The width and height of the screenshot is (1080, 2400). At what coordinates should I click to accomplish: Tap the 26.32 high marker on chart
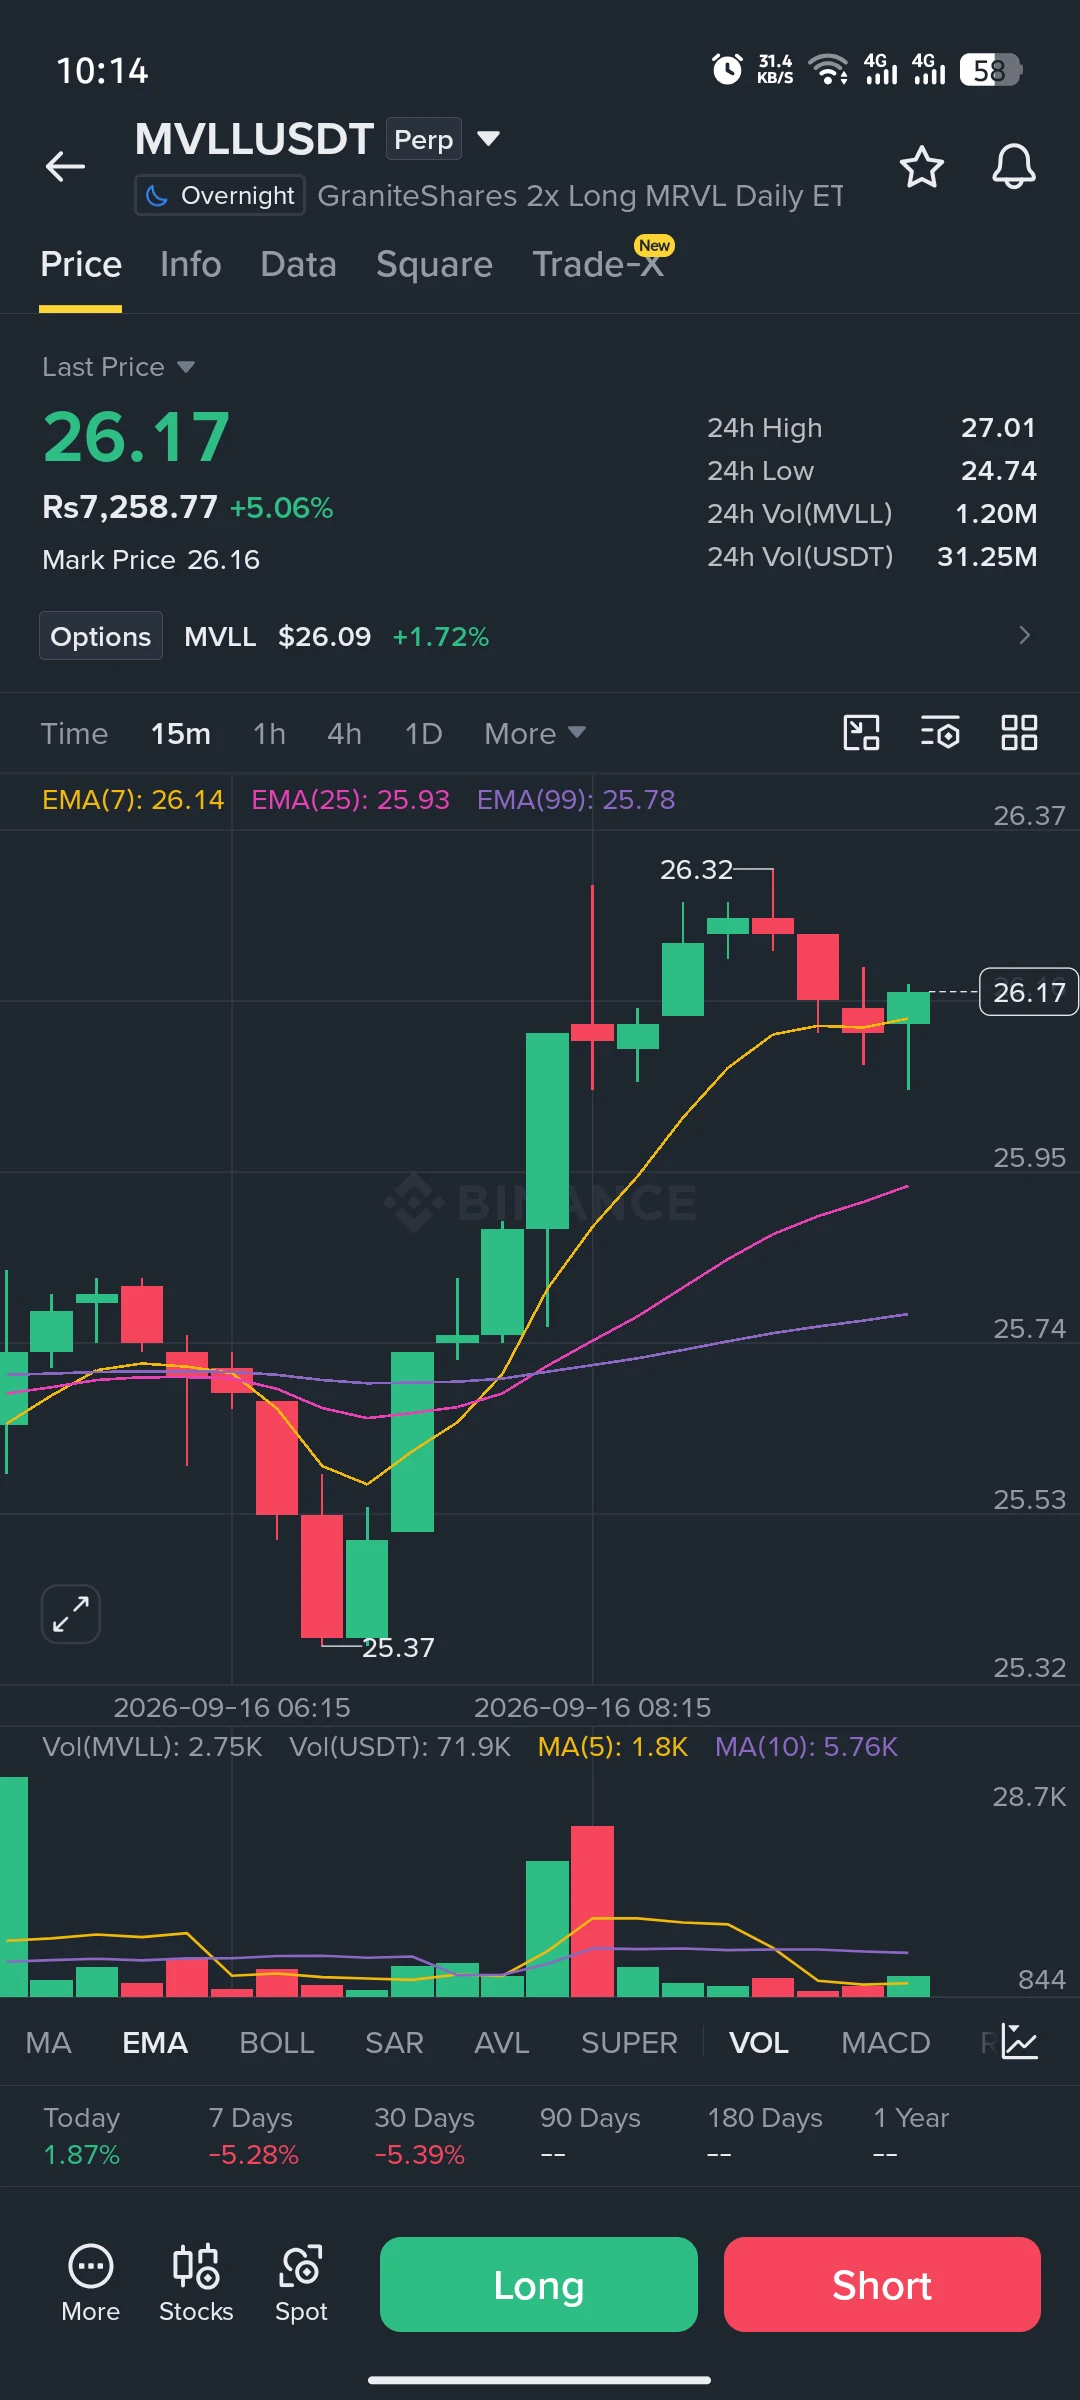click(x=697, y=870)
